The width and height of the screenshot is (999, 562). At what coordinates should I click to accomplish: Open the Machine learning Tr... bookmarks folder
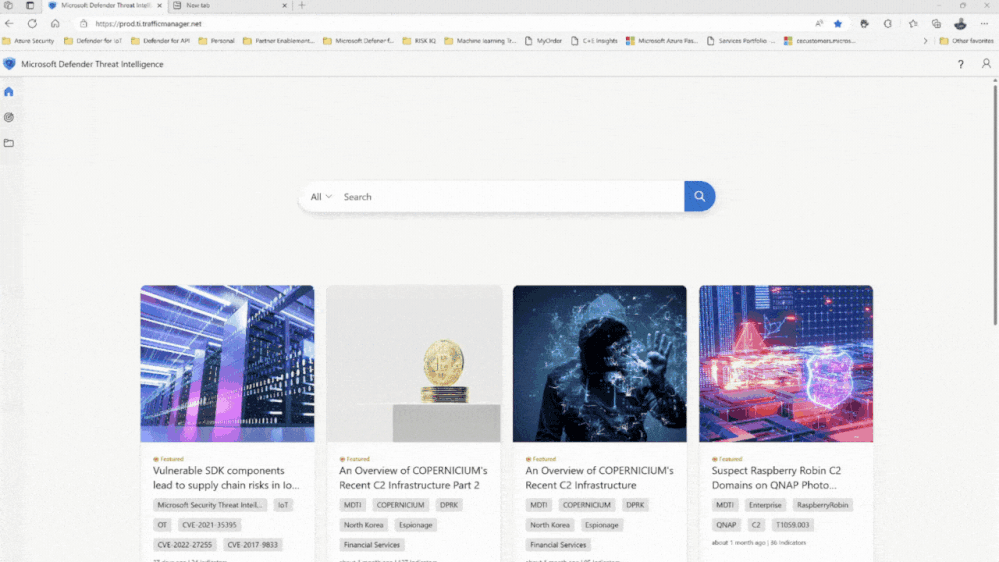(x=480, y=41)
